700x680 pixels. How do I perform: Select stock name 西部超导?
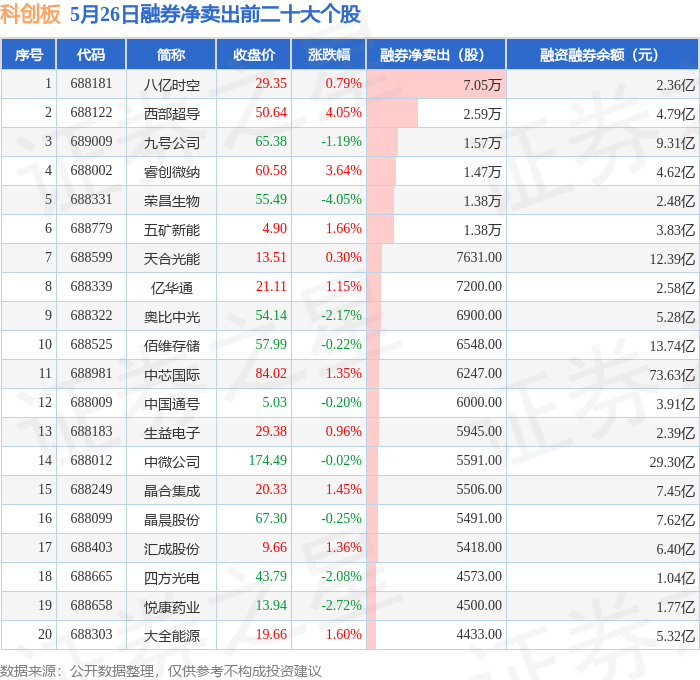pos(172,113)
